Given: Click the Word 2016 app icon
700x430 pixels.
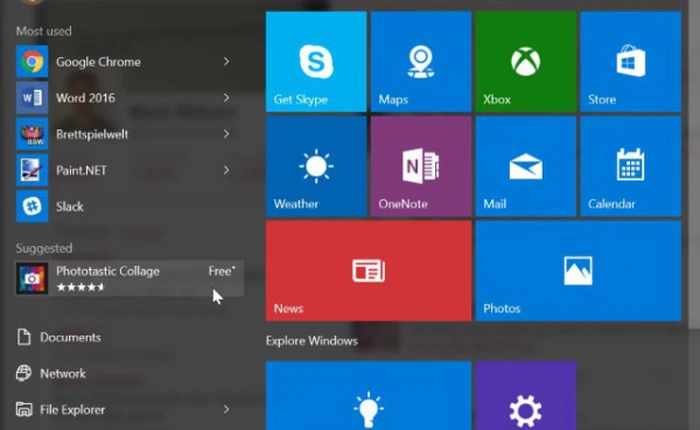Looking at the screenshot, I should coord(32,98).
